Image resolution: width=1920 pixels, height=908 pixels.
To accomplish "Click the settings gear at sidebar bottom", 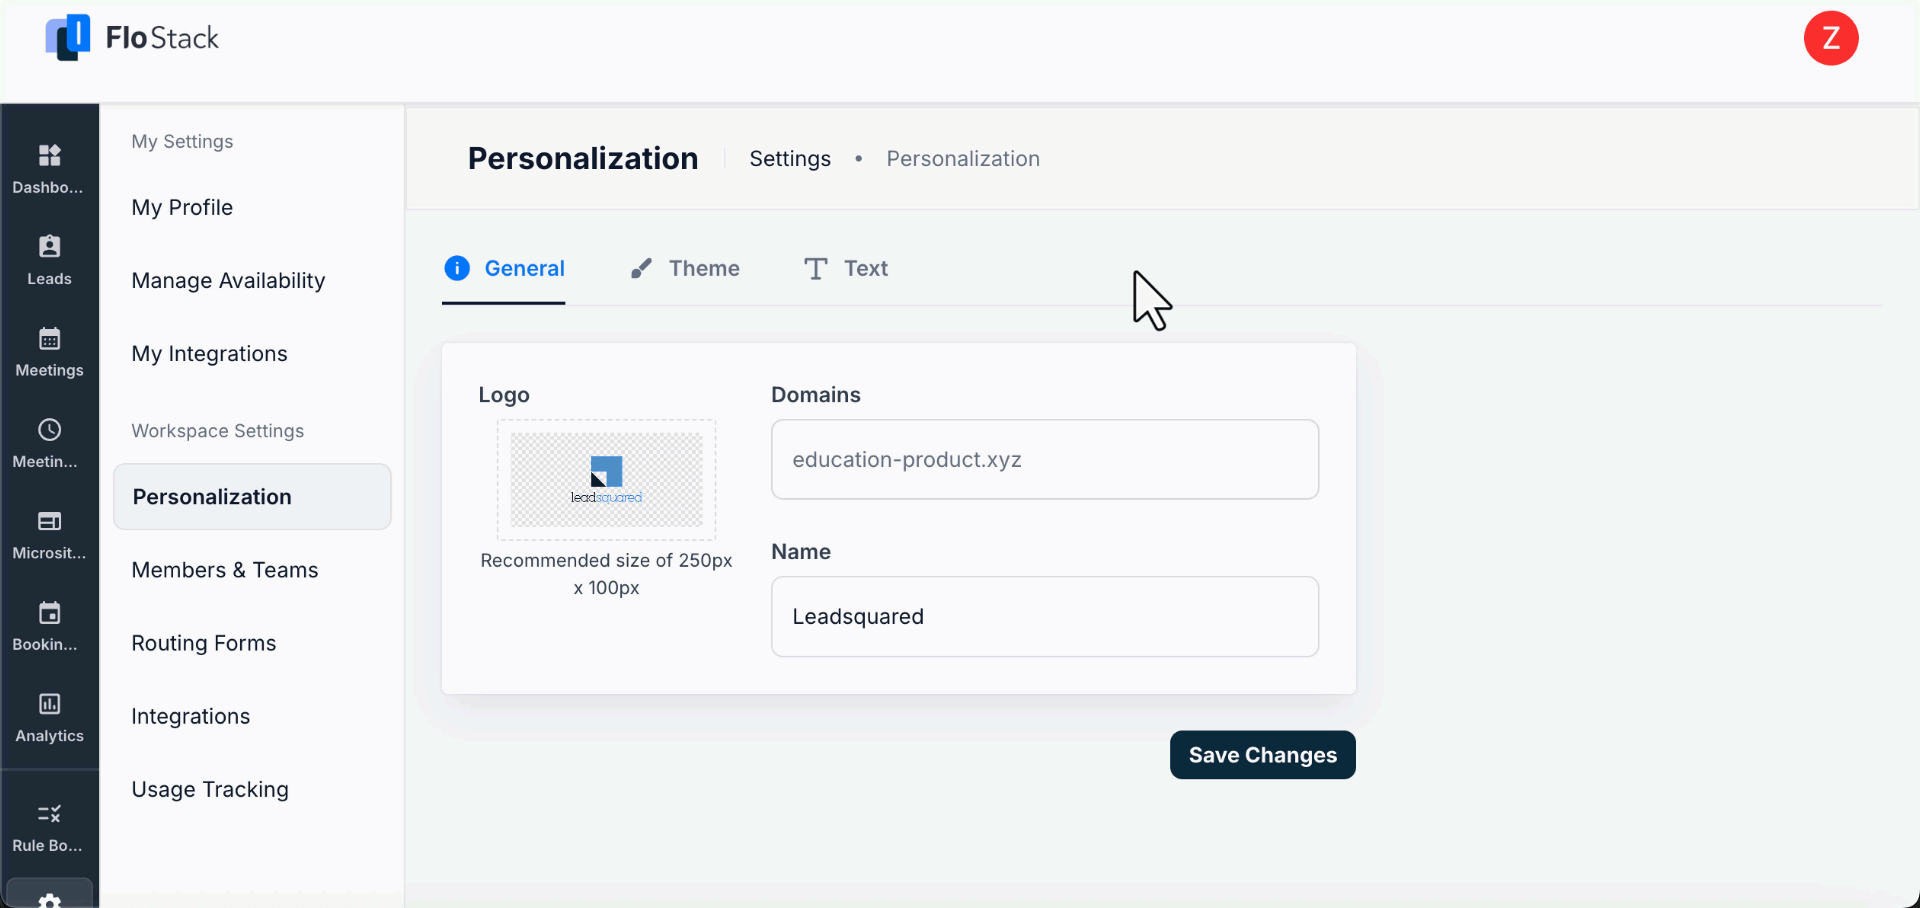I will pyautogui.click(x=49, y=897).
